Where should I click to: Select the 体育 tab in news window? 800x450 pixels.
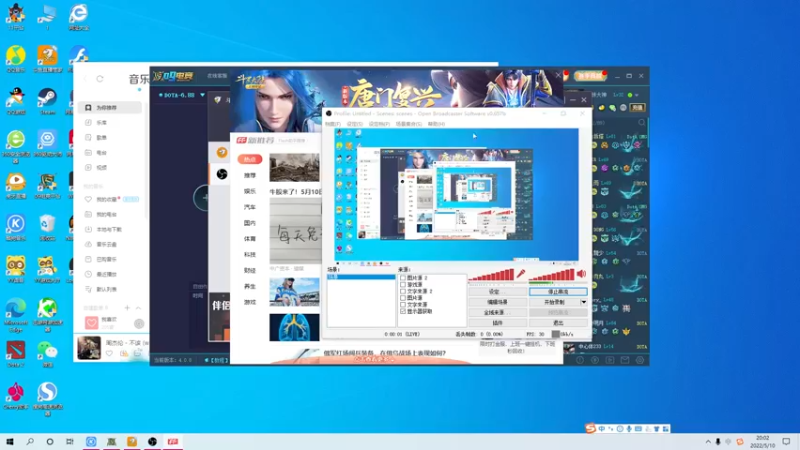coord(249,239)
